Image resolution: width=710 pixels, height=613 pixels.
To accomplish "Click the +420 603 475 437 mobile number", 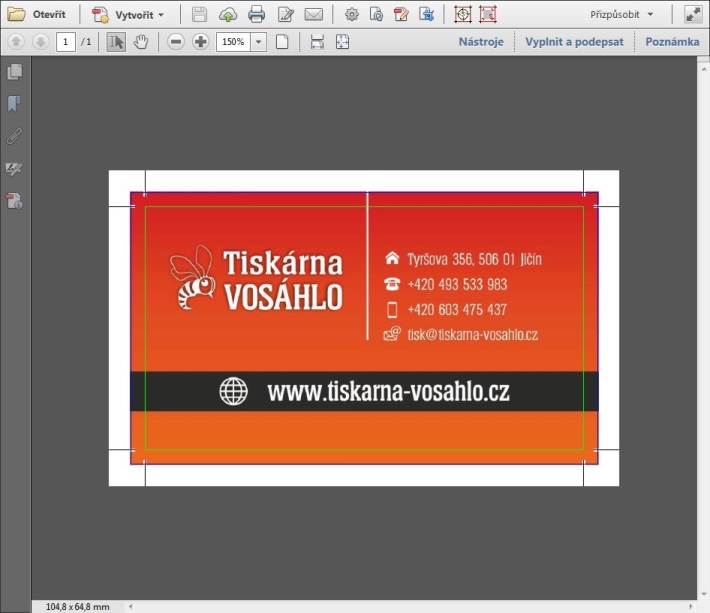I will point(457,310).
